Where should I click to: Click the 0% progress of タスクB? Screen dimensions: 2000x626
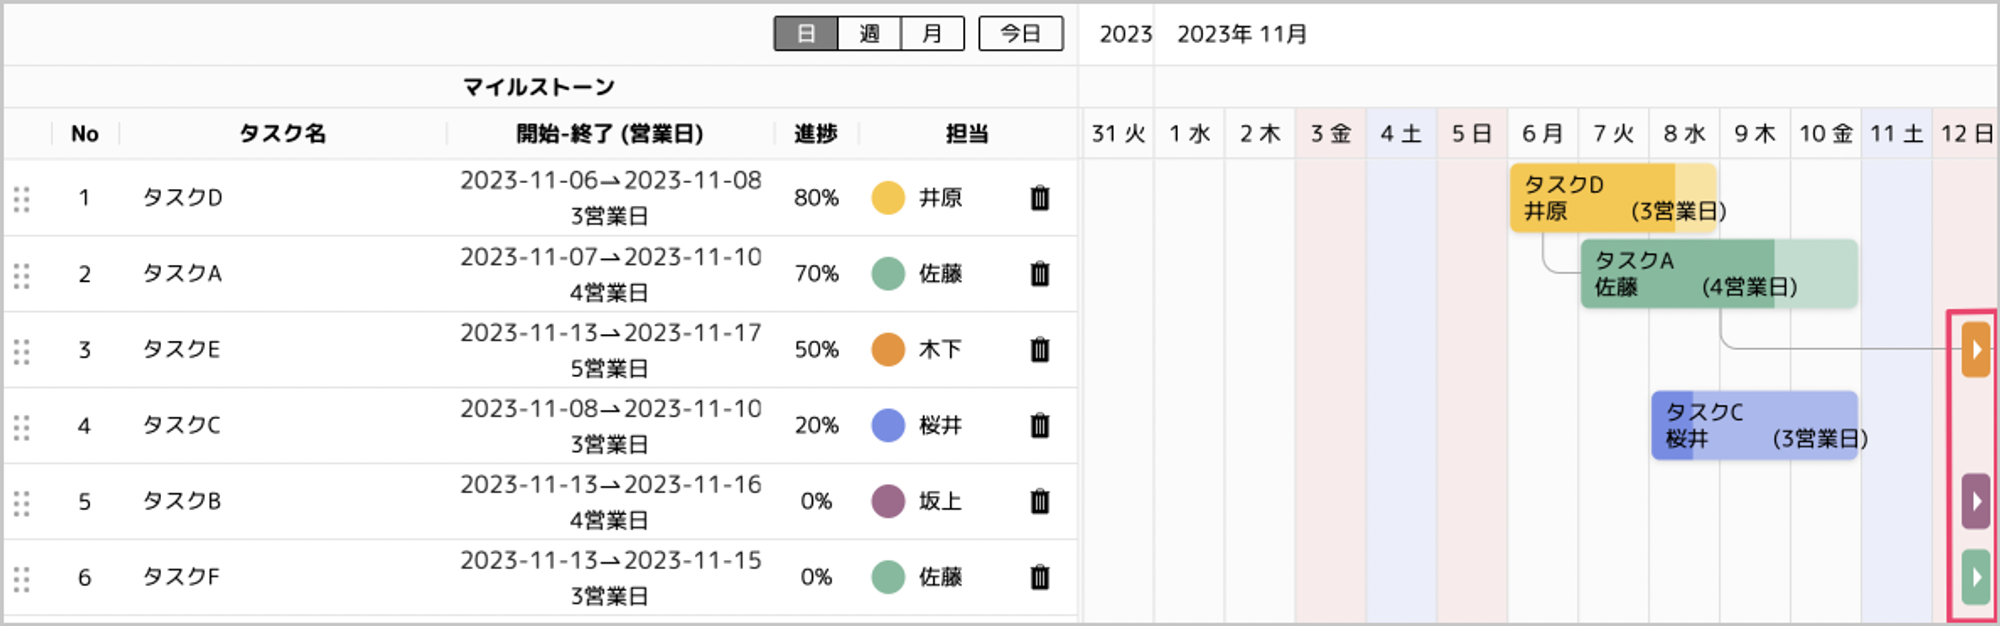click(x=816, y=502)
